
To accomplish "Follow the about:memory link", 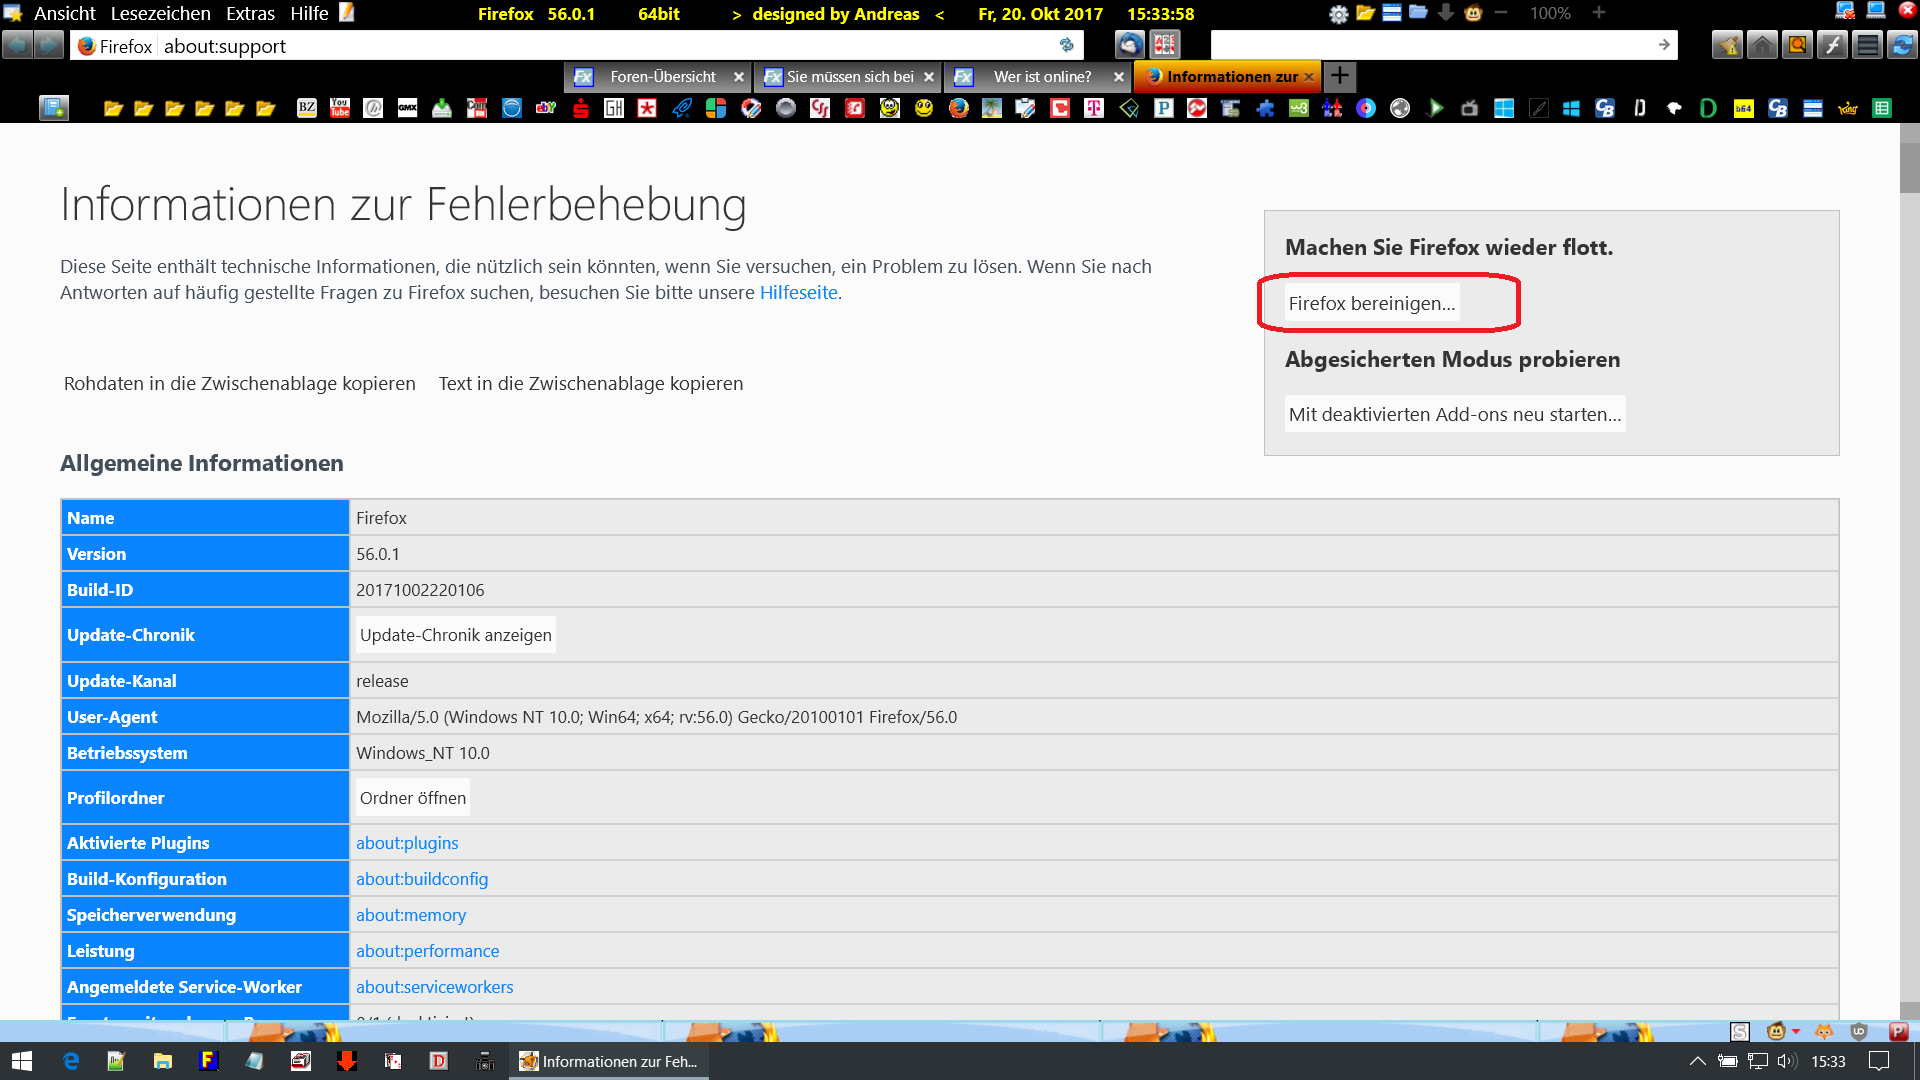I will coord(411,915).
